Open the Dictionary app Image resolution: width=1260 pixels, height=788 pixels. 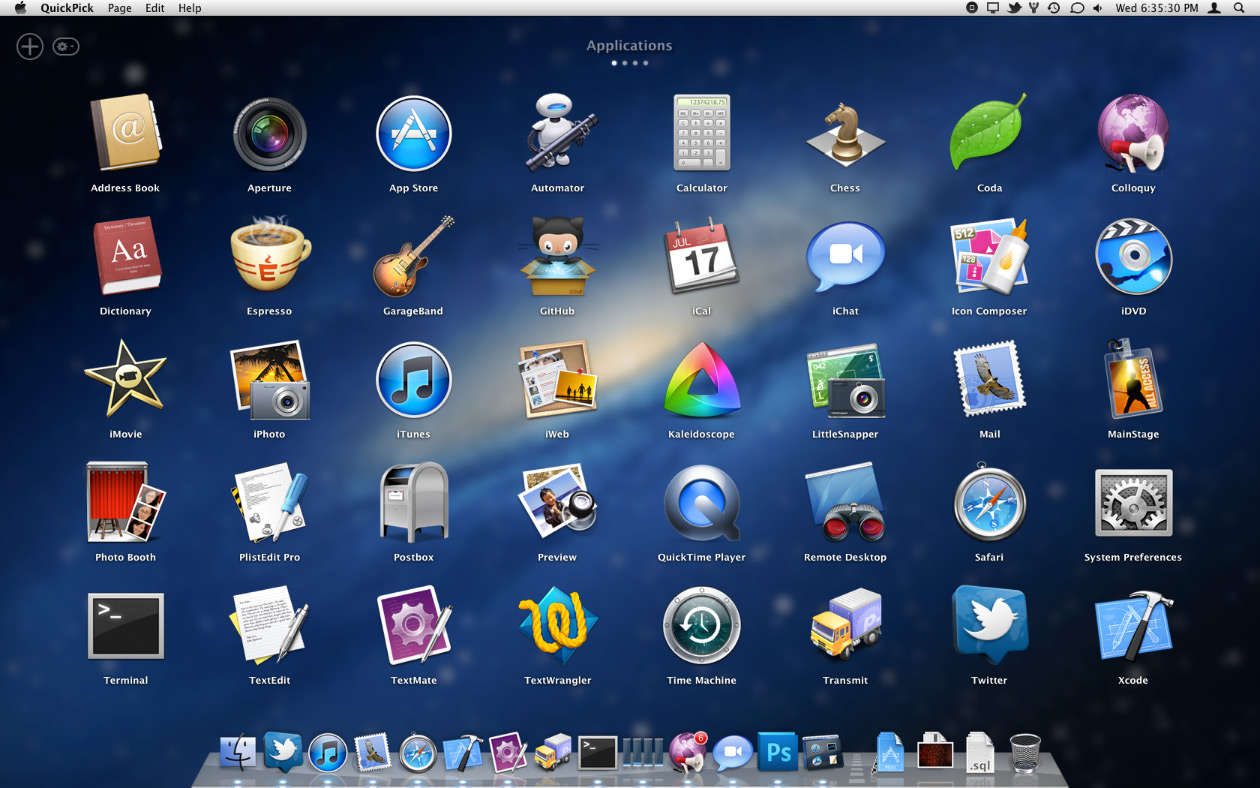pos(125,257)
